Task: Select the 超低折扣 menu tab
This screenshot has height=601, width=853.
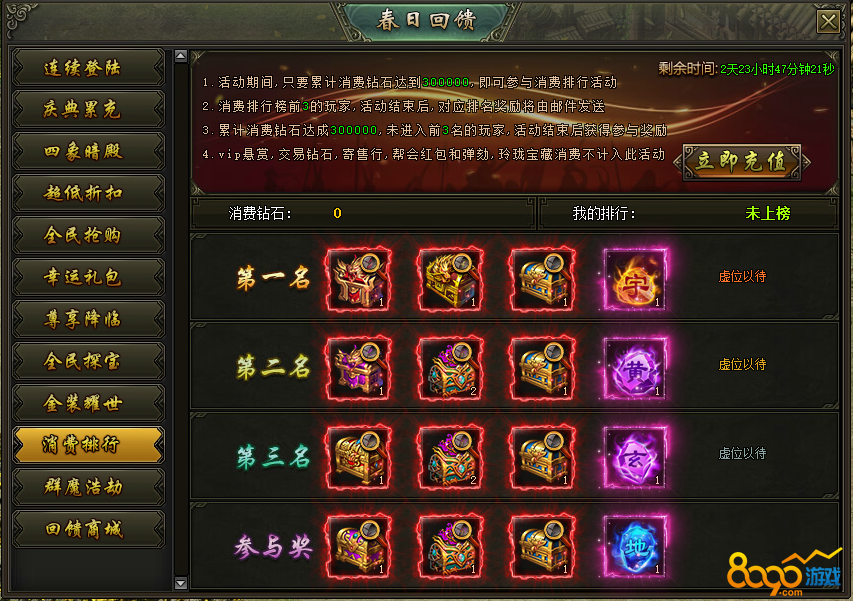Action: pyautogui.click(x=88, y=193)
